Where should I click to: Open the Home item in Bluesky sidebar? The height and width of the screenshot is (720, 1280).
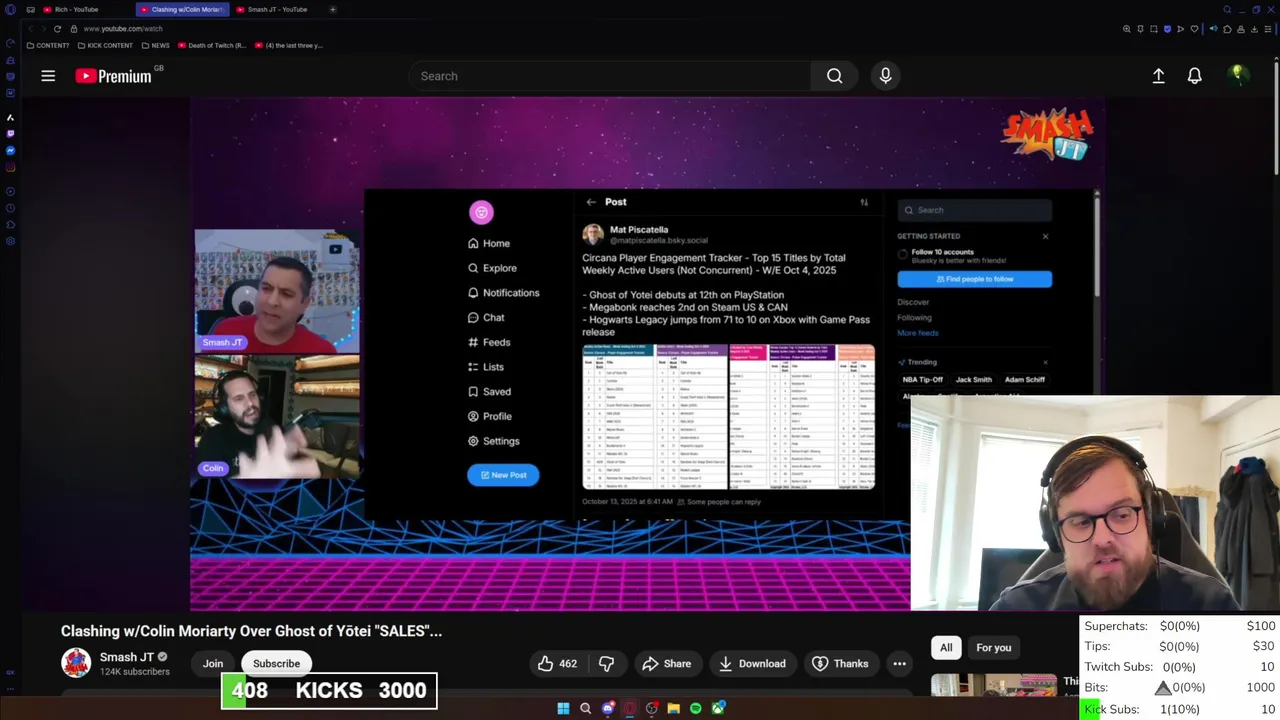489,243
